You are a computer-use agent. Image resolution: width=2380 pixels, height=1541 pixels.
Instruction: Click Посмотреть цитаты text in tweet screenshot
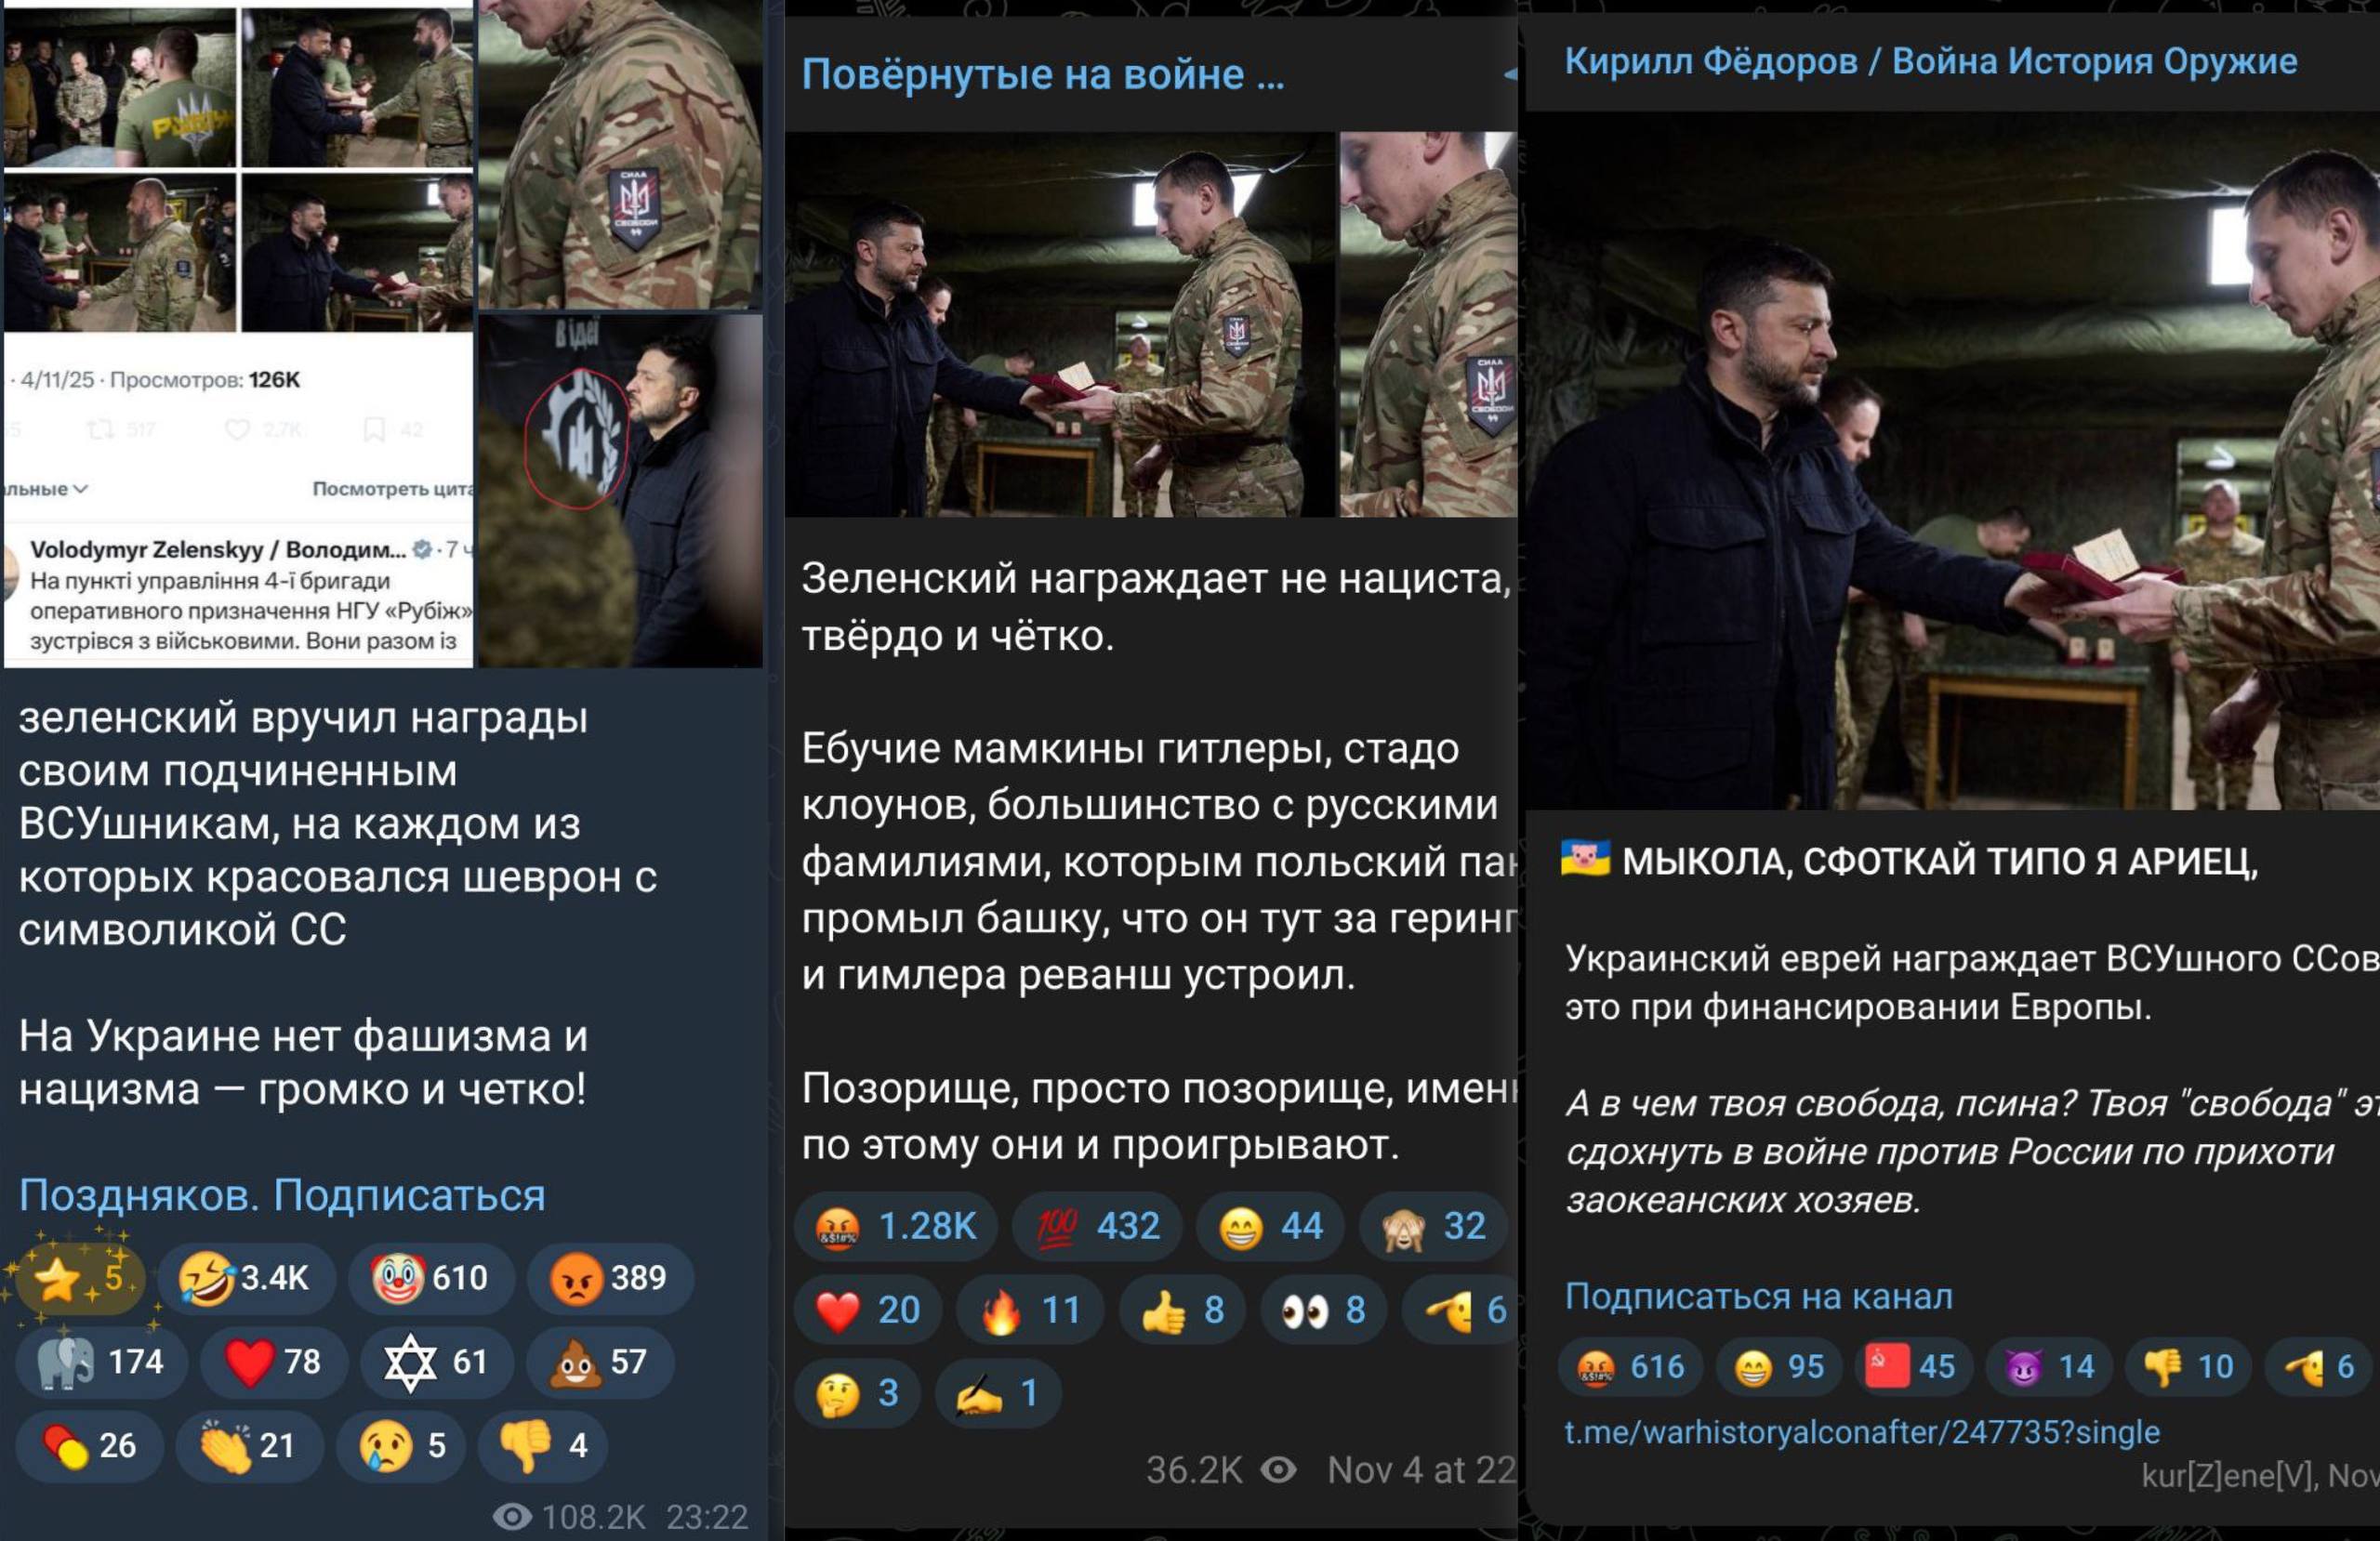(392, 489)
